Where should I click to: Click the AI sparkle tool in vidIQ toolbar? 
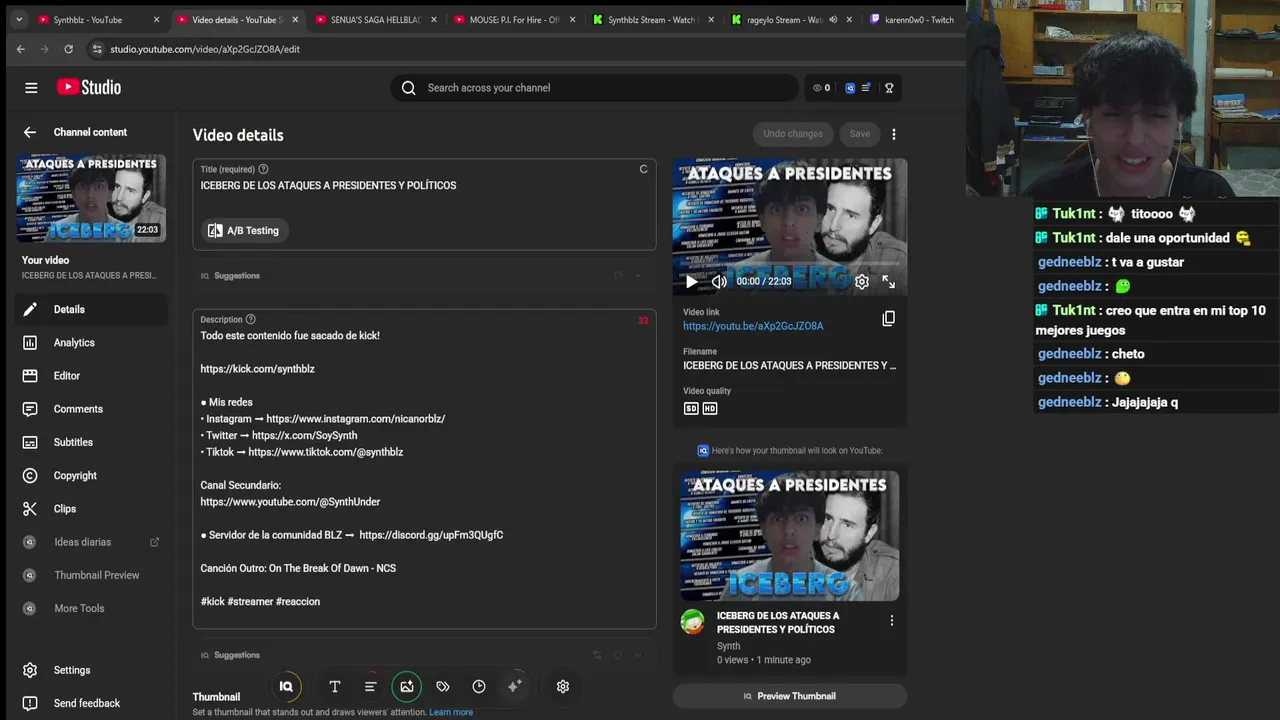[514, 687]
